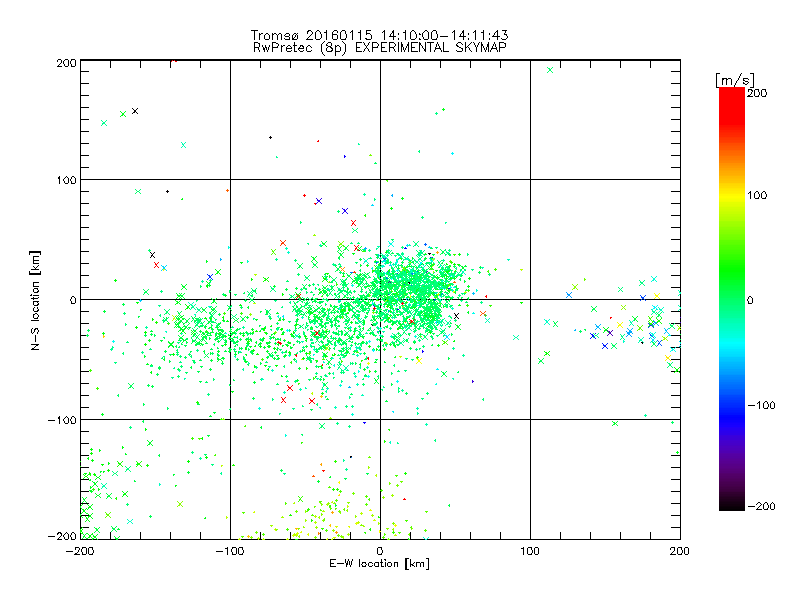
Task: Click the green X marker in the top-right cell
Action: pyautogui.click(x=550, y=70)
